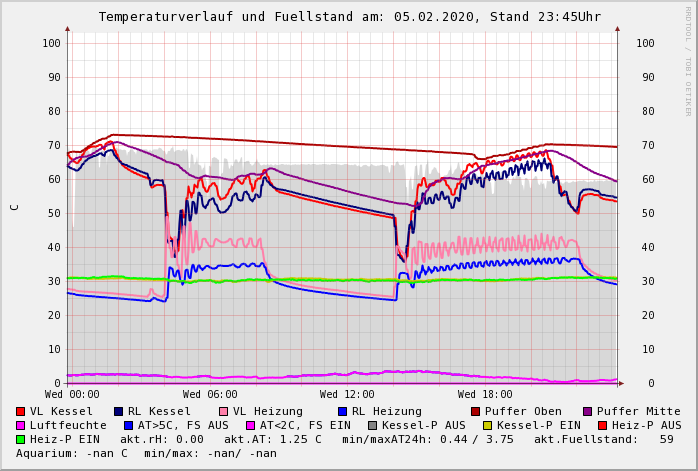Click the red Heiz-P AUS legend swatch

602,425
